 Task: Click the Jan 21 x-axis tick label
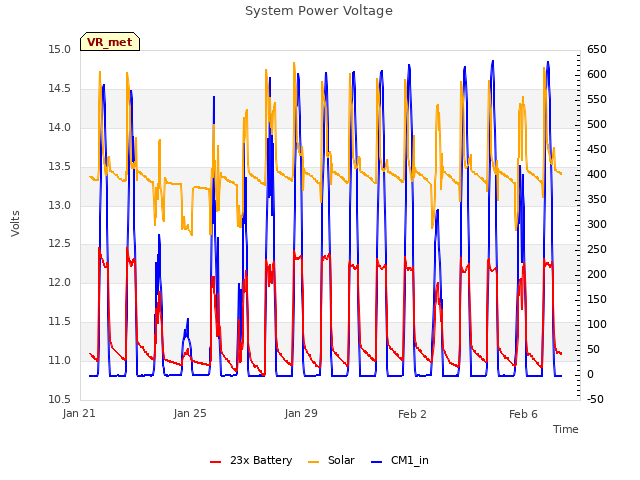(x=79, y=413)
